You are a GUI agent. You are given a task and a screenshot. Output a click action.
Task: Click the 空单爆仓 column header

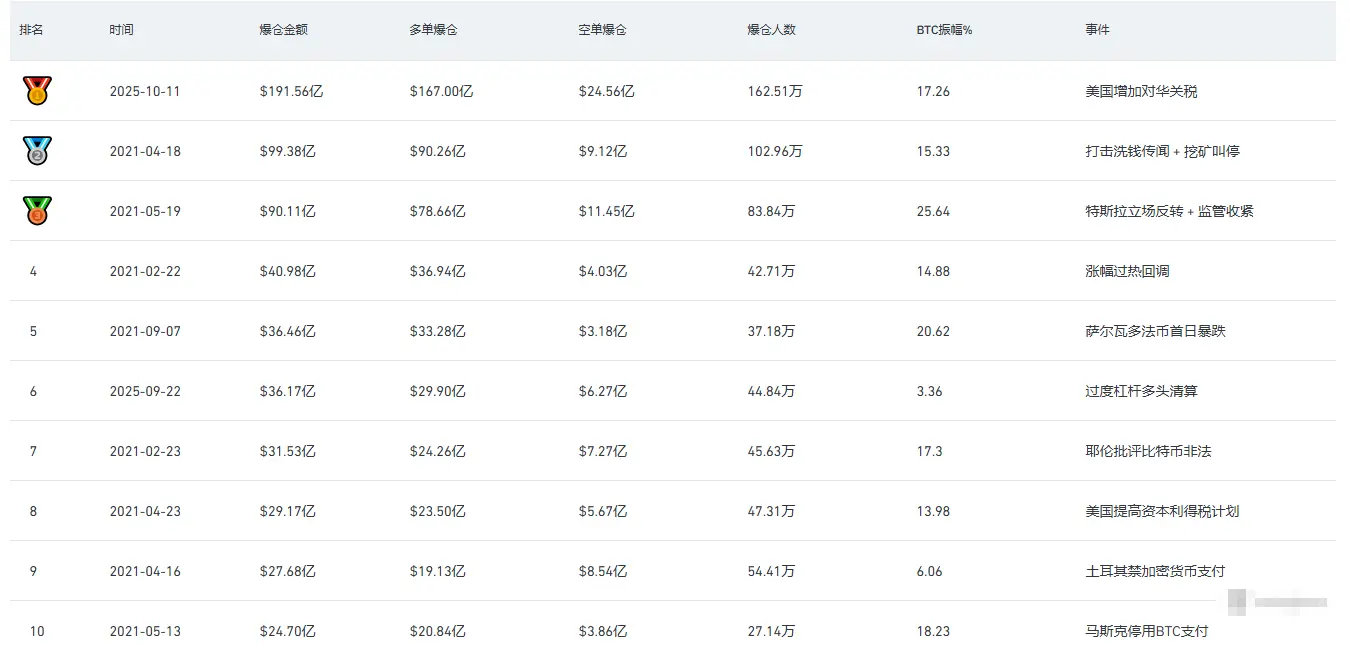602,30
